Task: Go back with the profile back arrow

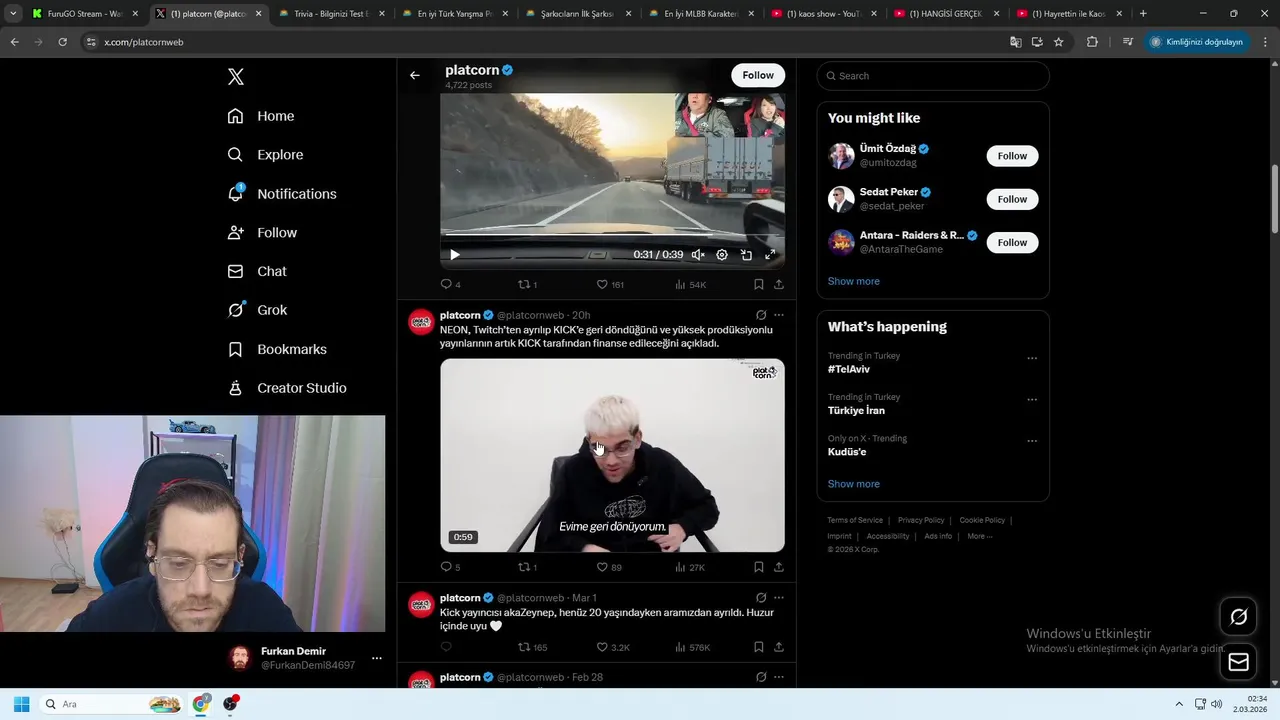Action: click(414, 75)
